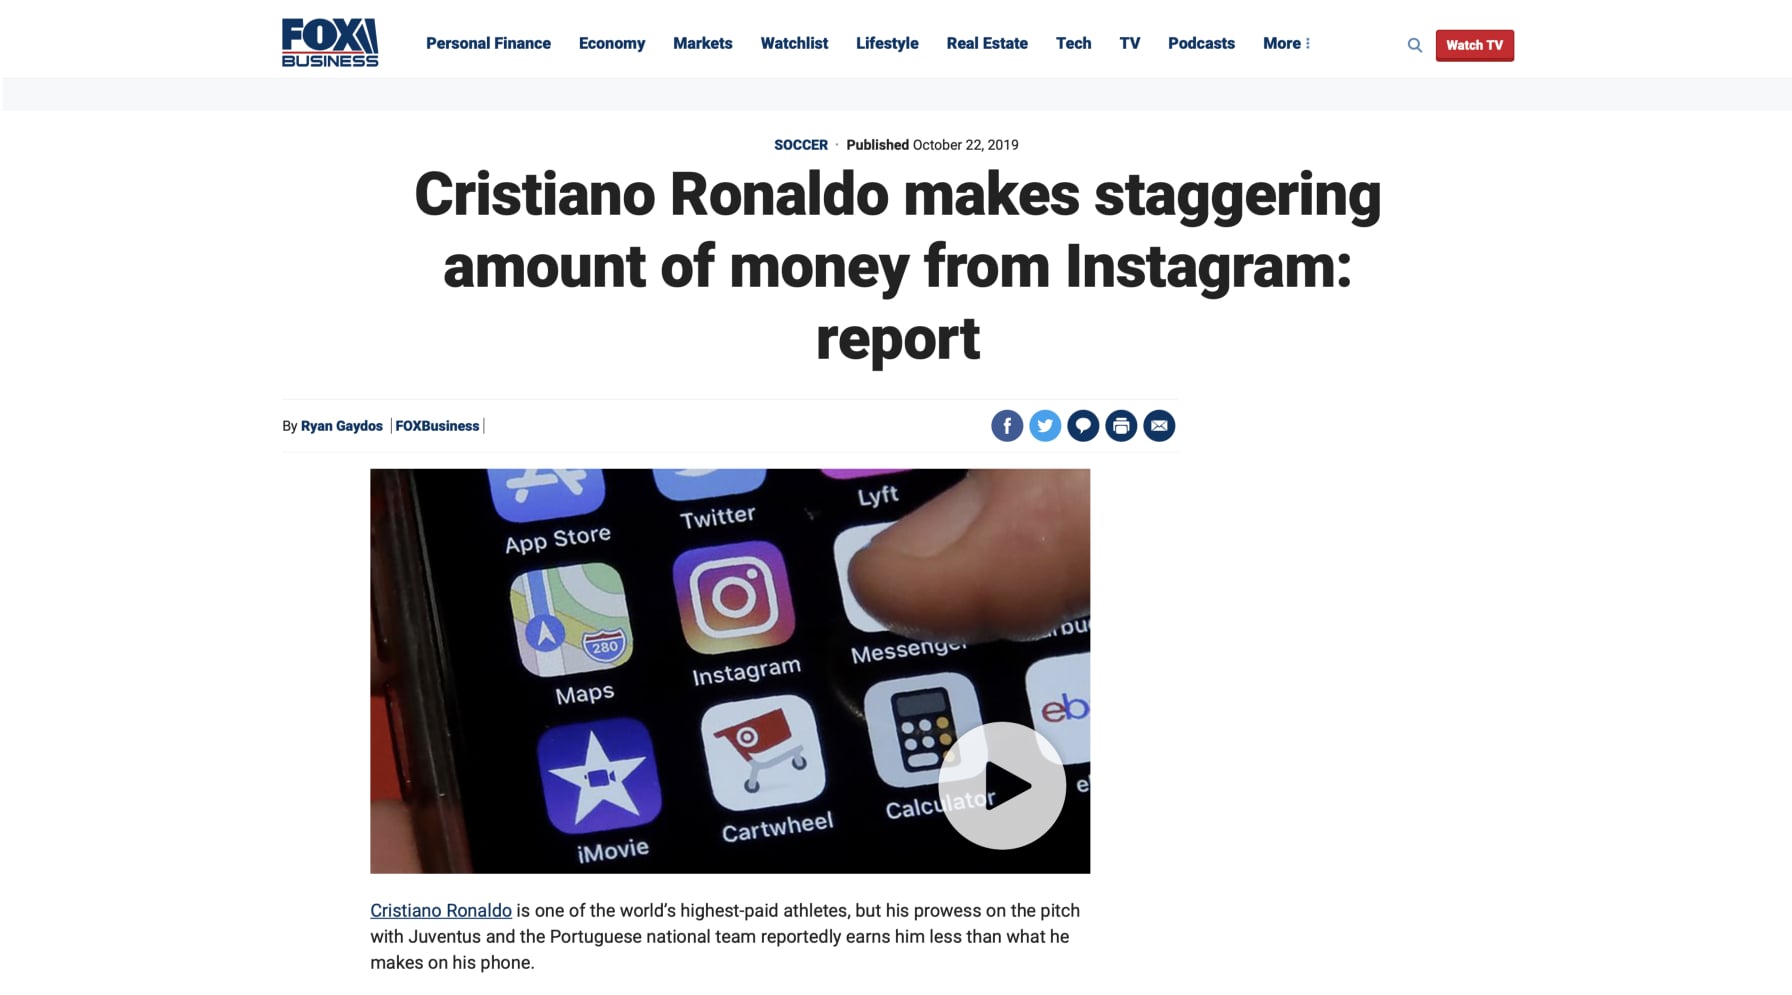Click the phone apps video thumbnail
Viewport: 1792px width, 995px height.
coord(730,671)
